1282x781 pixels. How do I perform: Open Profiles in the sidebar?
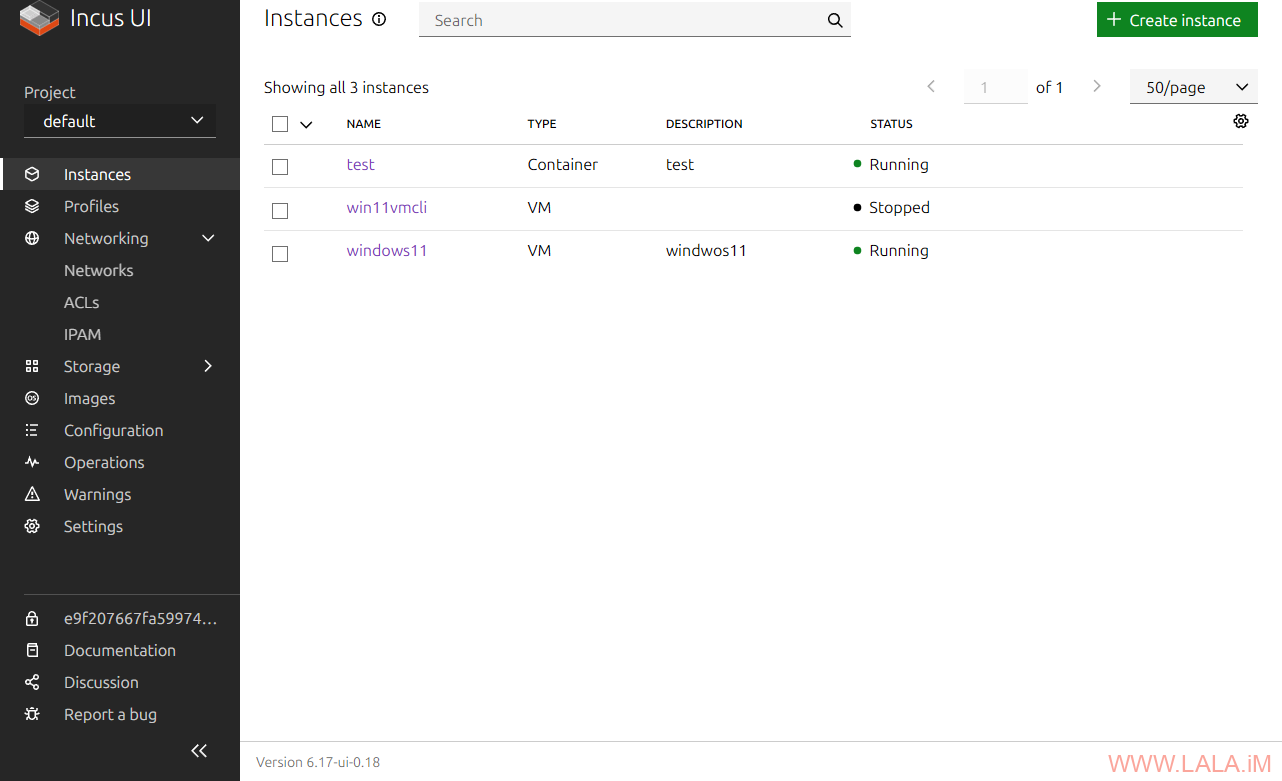pyautogui.click(x=91, y=206)
